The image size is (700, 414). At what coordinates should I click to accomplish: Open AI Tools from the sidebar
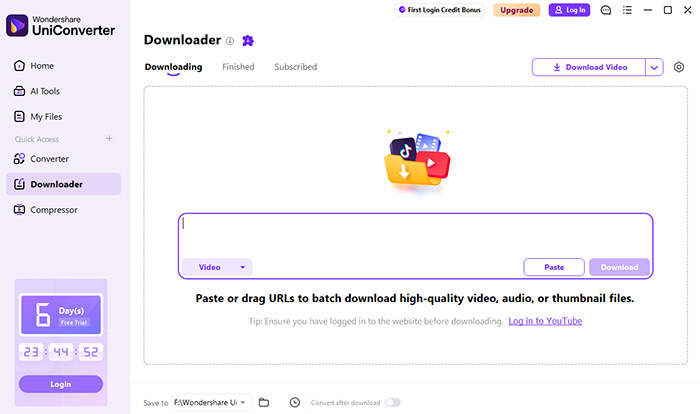pyautogui.click(x=37, y=91)
